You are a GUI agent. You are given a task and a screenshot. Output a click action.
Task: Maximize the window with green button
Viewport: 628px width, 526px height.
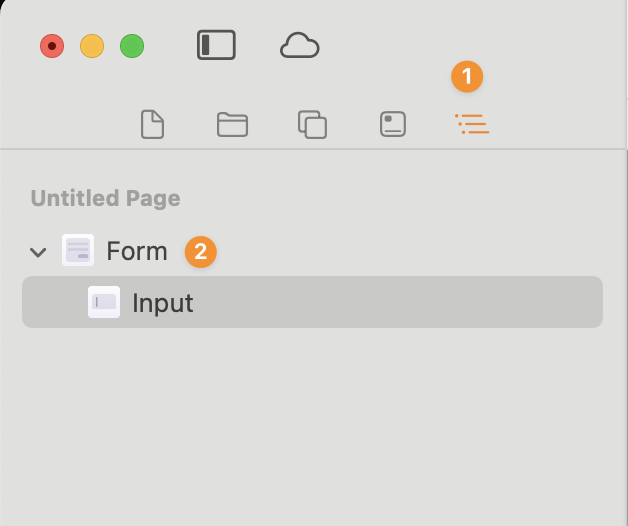132,46
